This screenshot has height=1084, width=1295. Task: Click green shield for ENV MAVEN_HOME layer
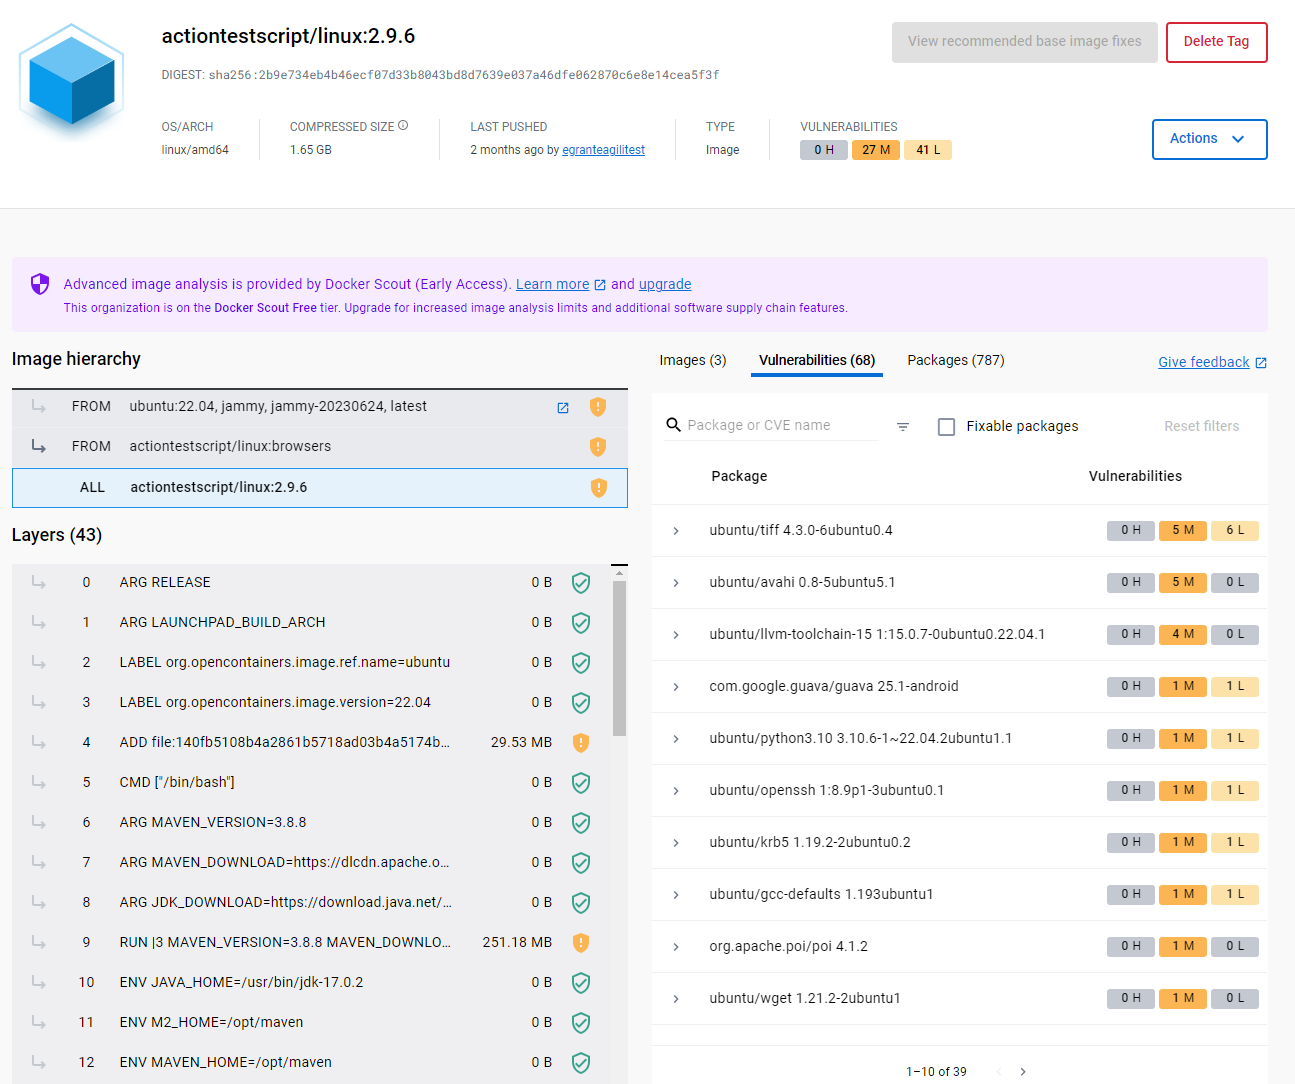point(581,1063)
